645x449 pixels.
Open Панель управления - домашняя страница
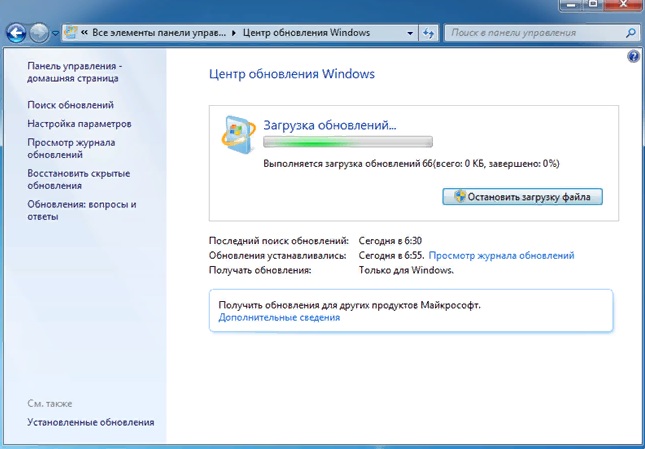click(74, 72)
